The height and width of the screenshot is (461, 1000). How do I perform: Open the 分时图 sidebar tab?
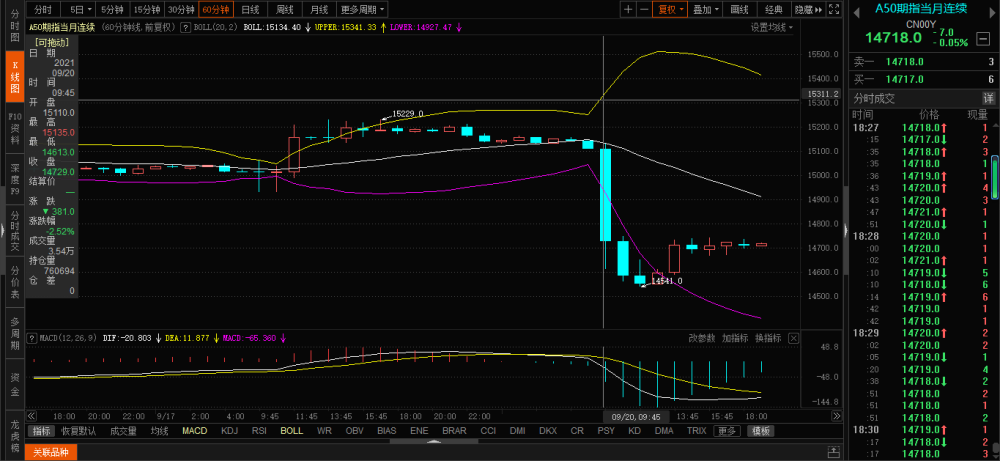15,26
